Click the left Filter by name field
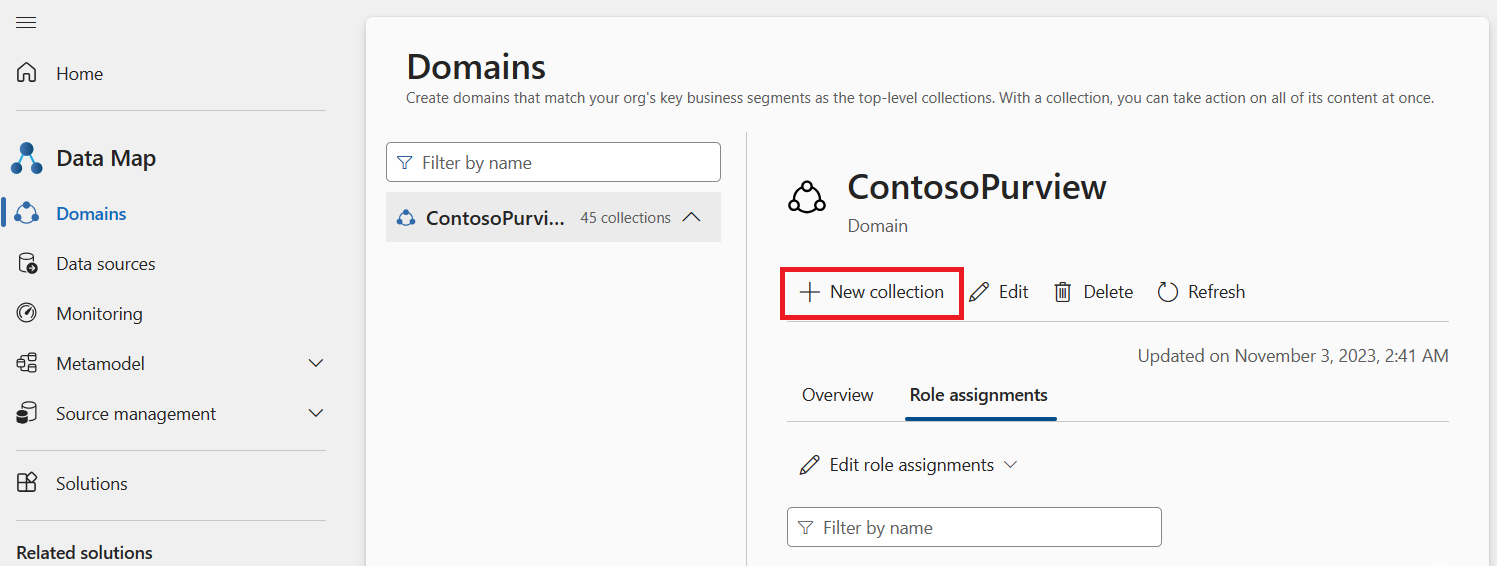This screenshot has height=566, width=1497. (x=553, y=162)
